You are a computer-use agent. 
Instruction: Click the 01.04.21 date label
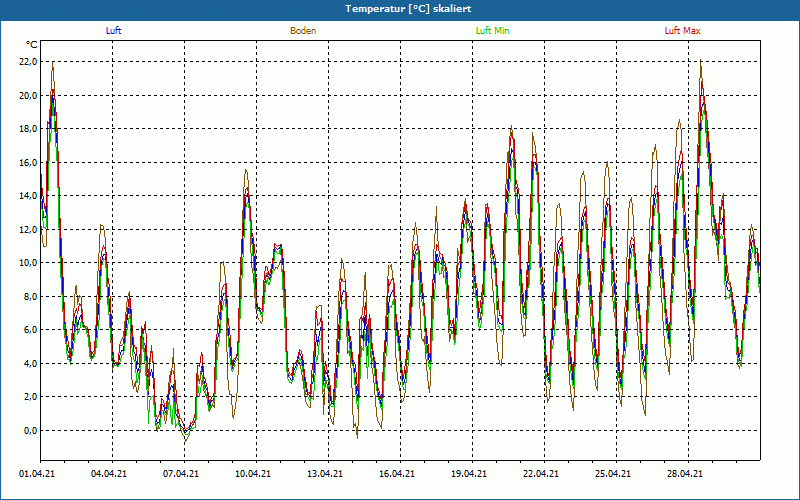(37, 474)
